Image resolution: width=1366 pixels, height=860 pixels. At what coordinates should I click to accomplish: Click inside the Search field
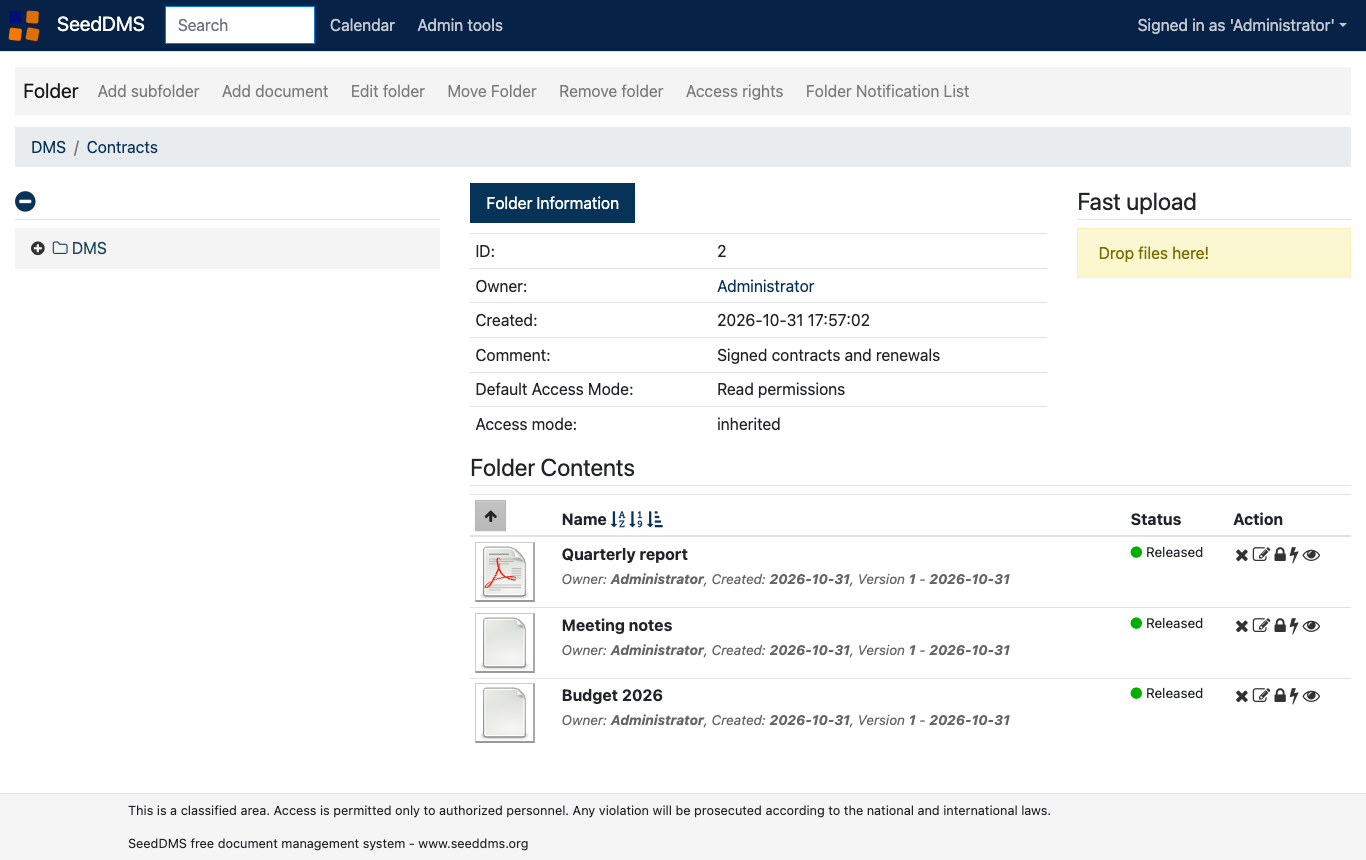click(240, 25)
